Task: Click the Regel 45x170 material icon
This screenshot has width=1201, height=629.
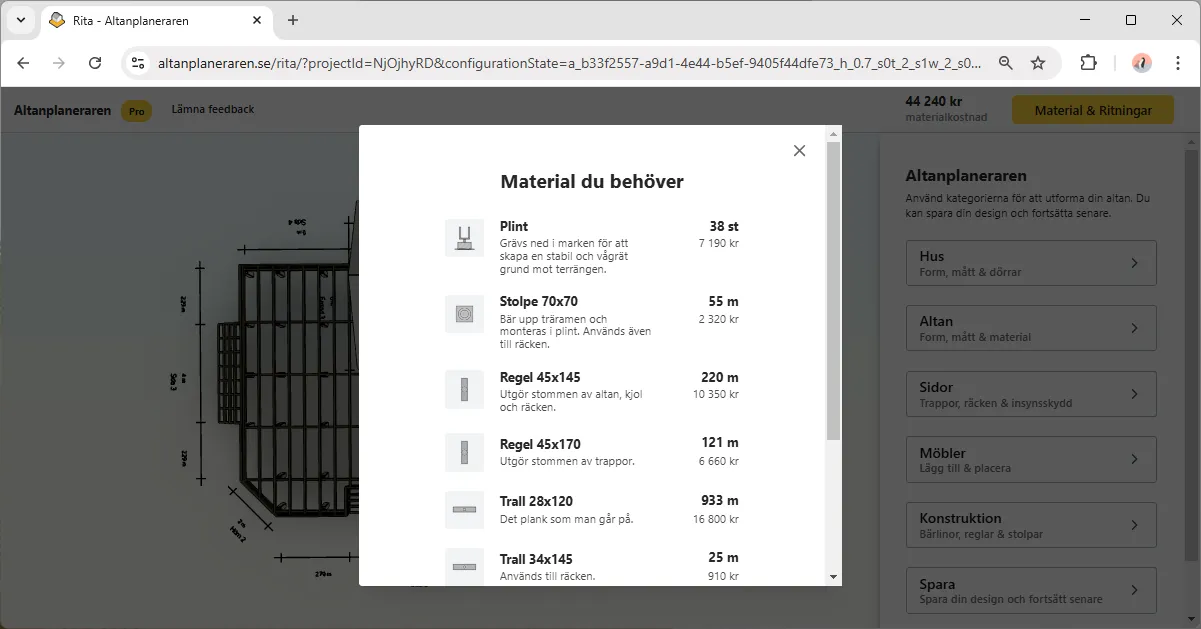Action: 464,452
